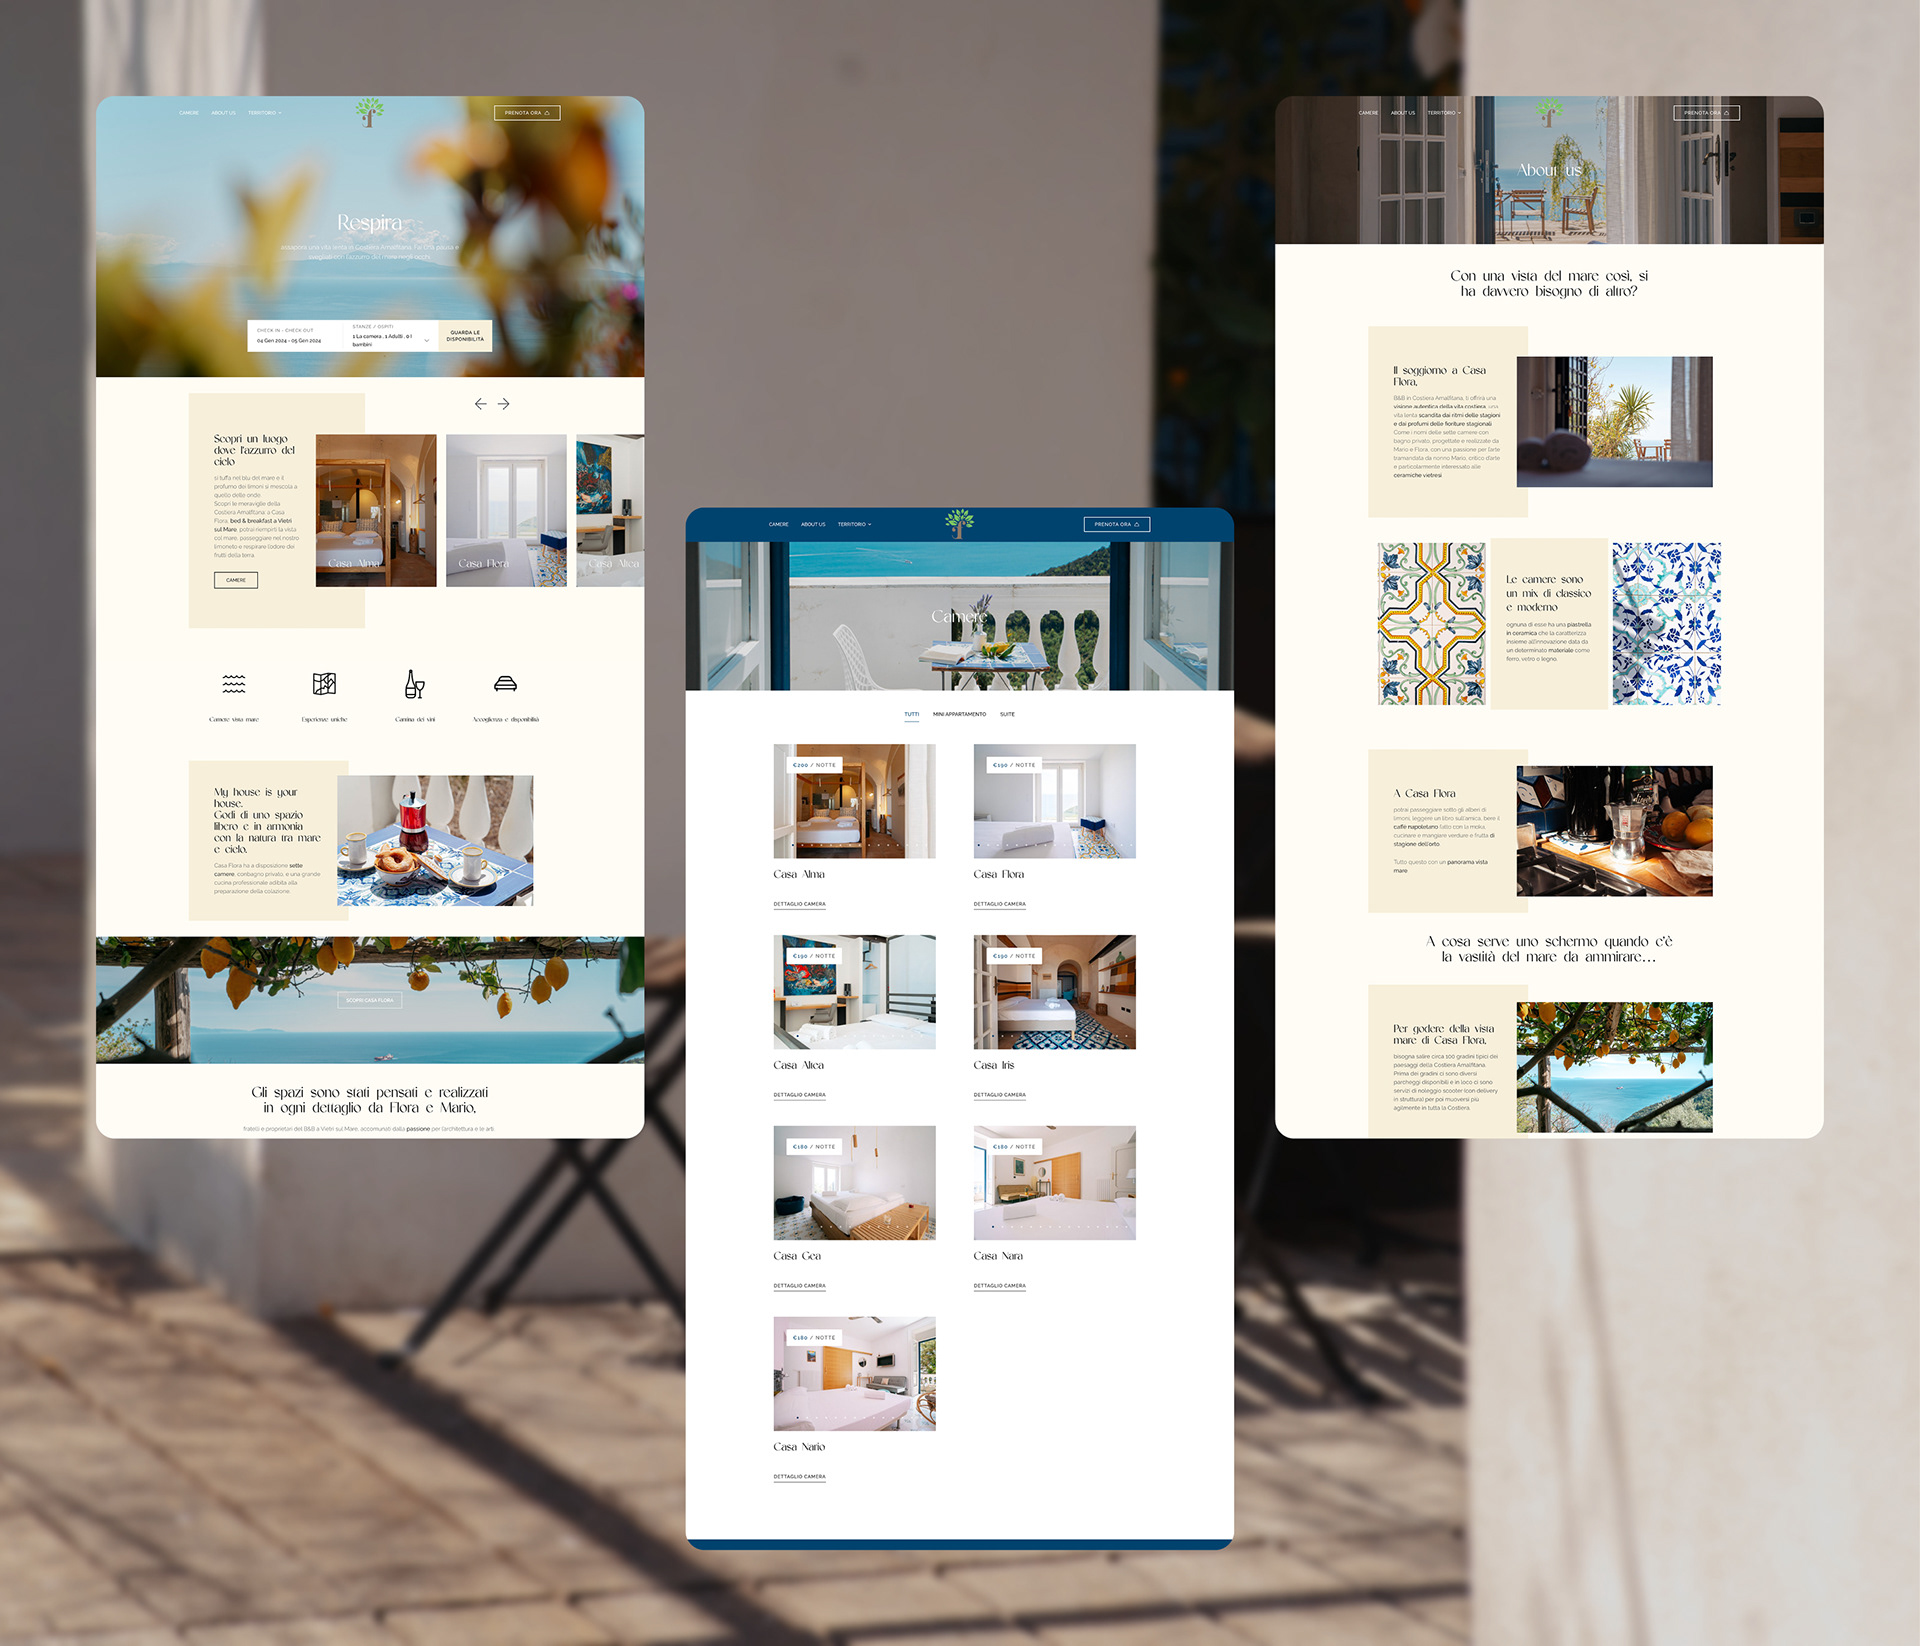
Task: Select the Mini Appartamento filter tab
Action: click(x=959, y=714)
